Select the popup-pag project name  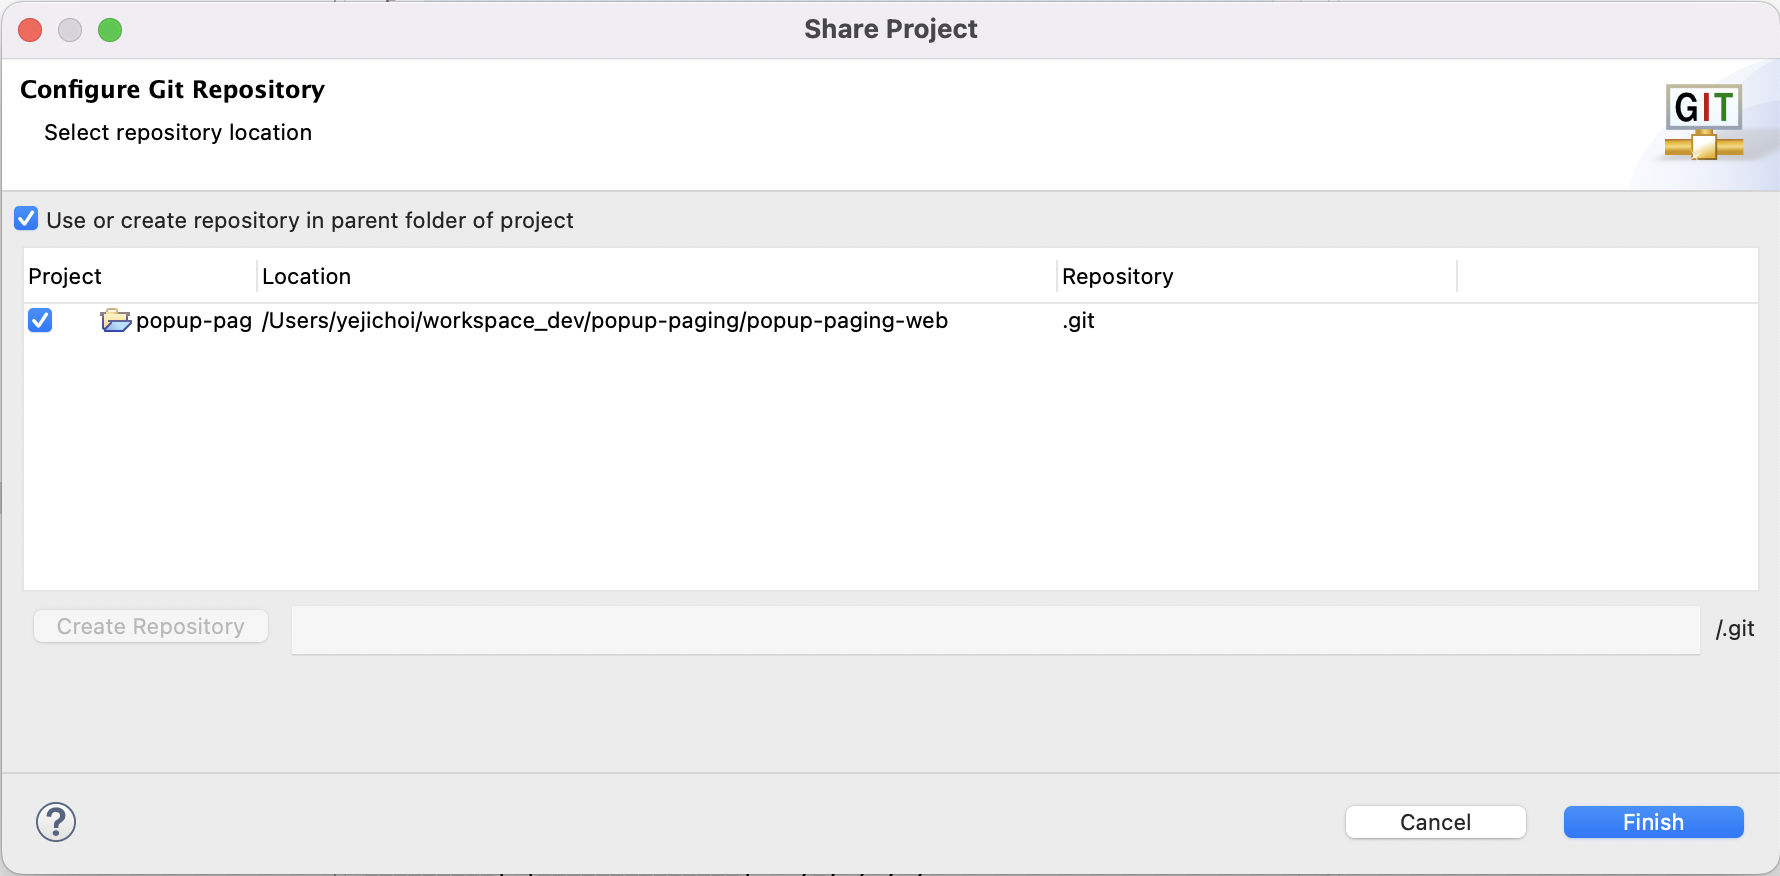[x=194, y=320]
